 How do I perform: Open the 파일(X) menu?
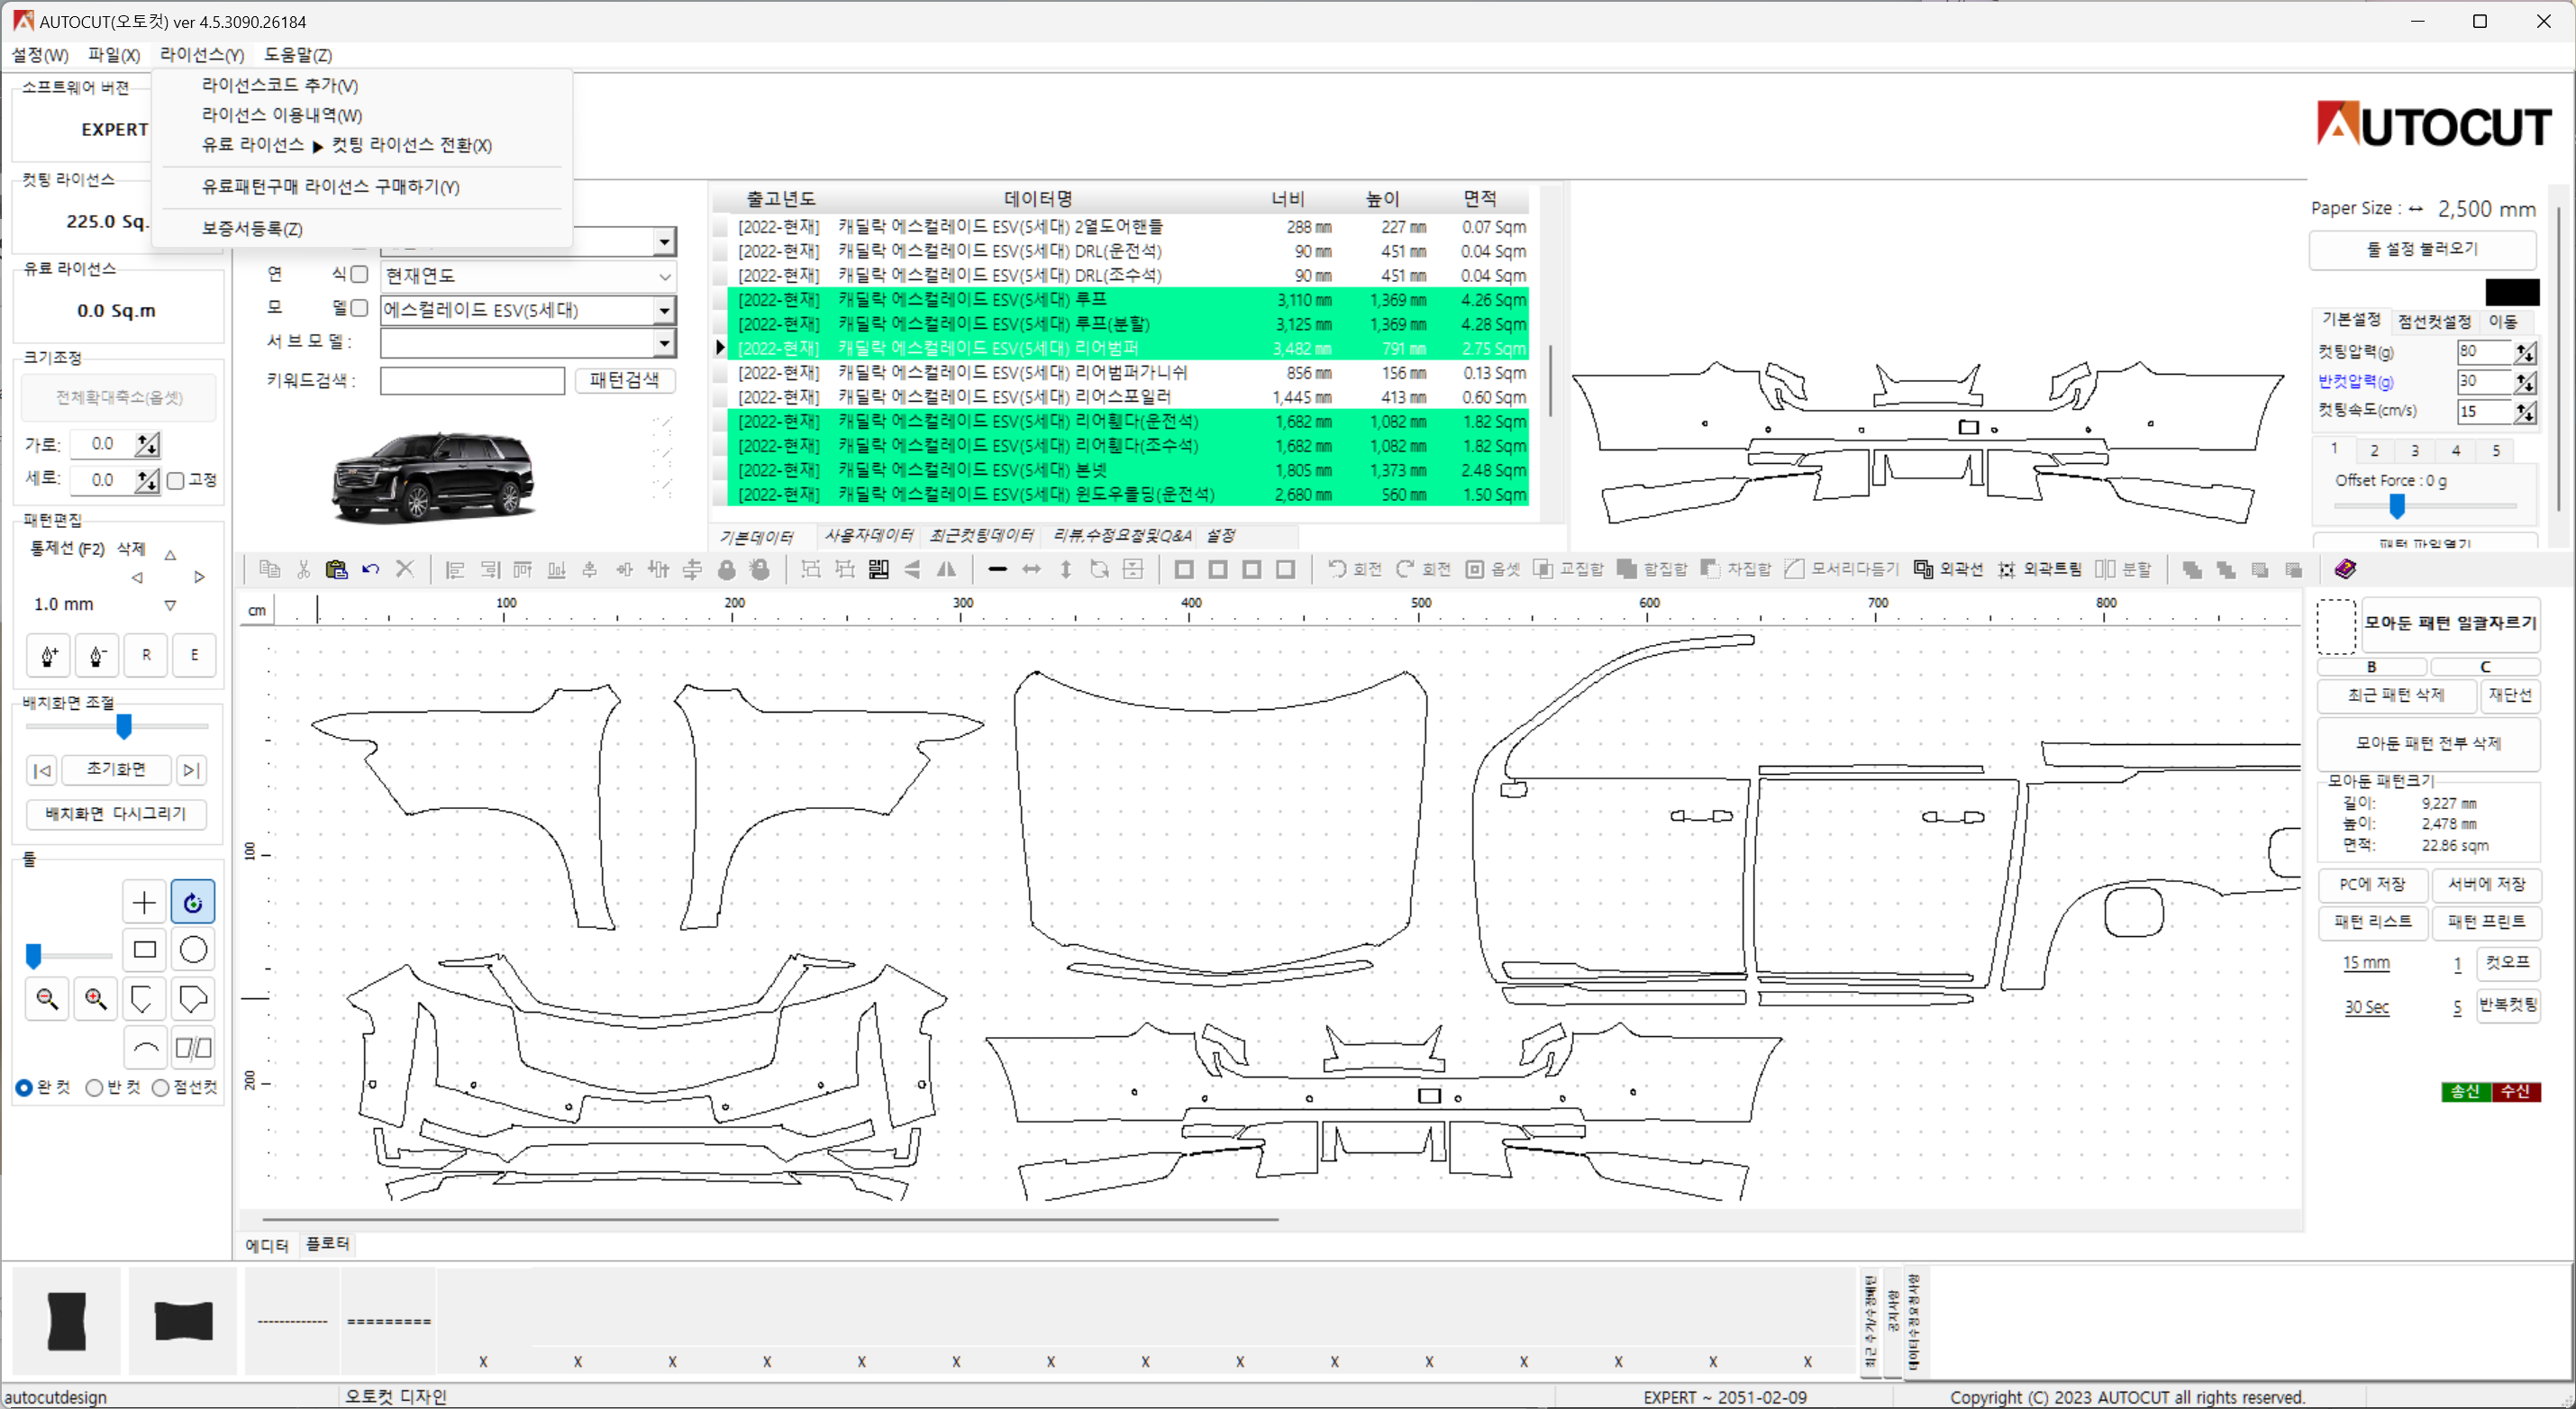tap(114, 54)
